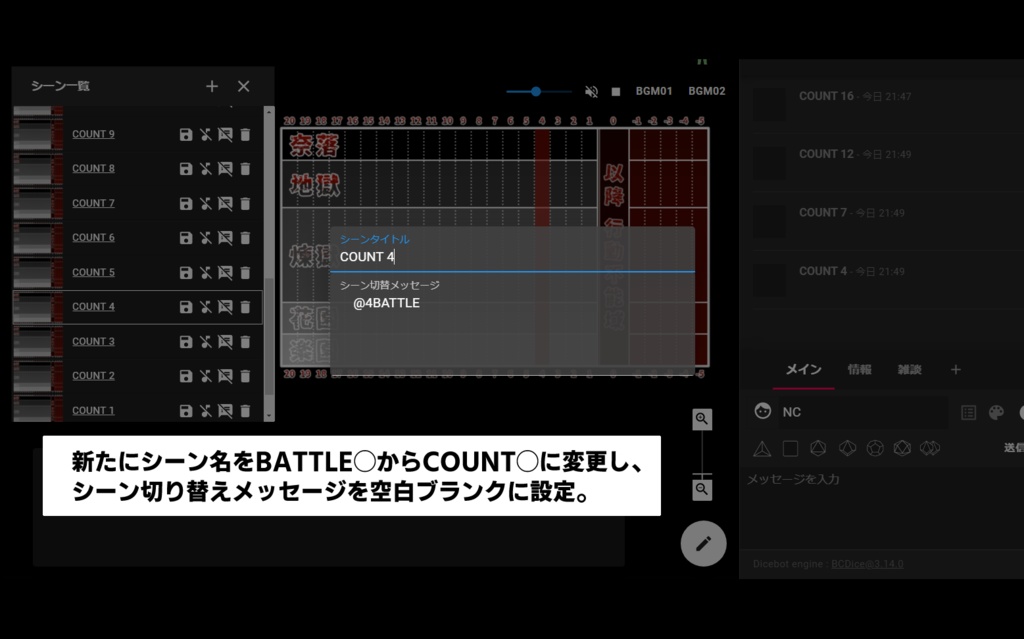
Task: Open the BCDice@3.14.0 version link
Action: 867,563
